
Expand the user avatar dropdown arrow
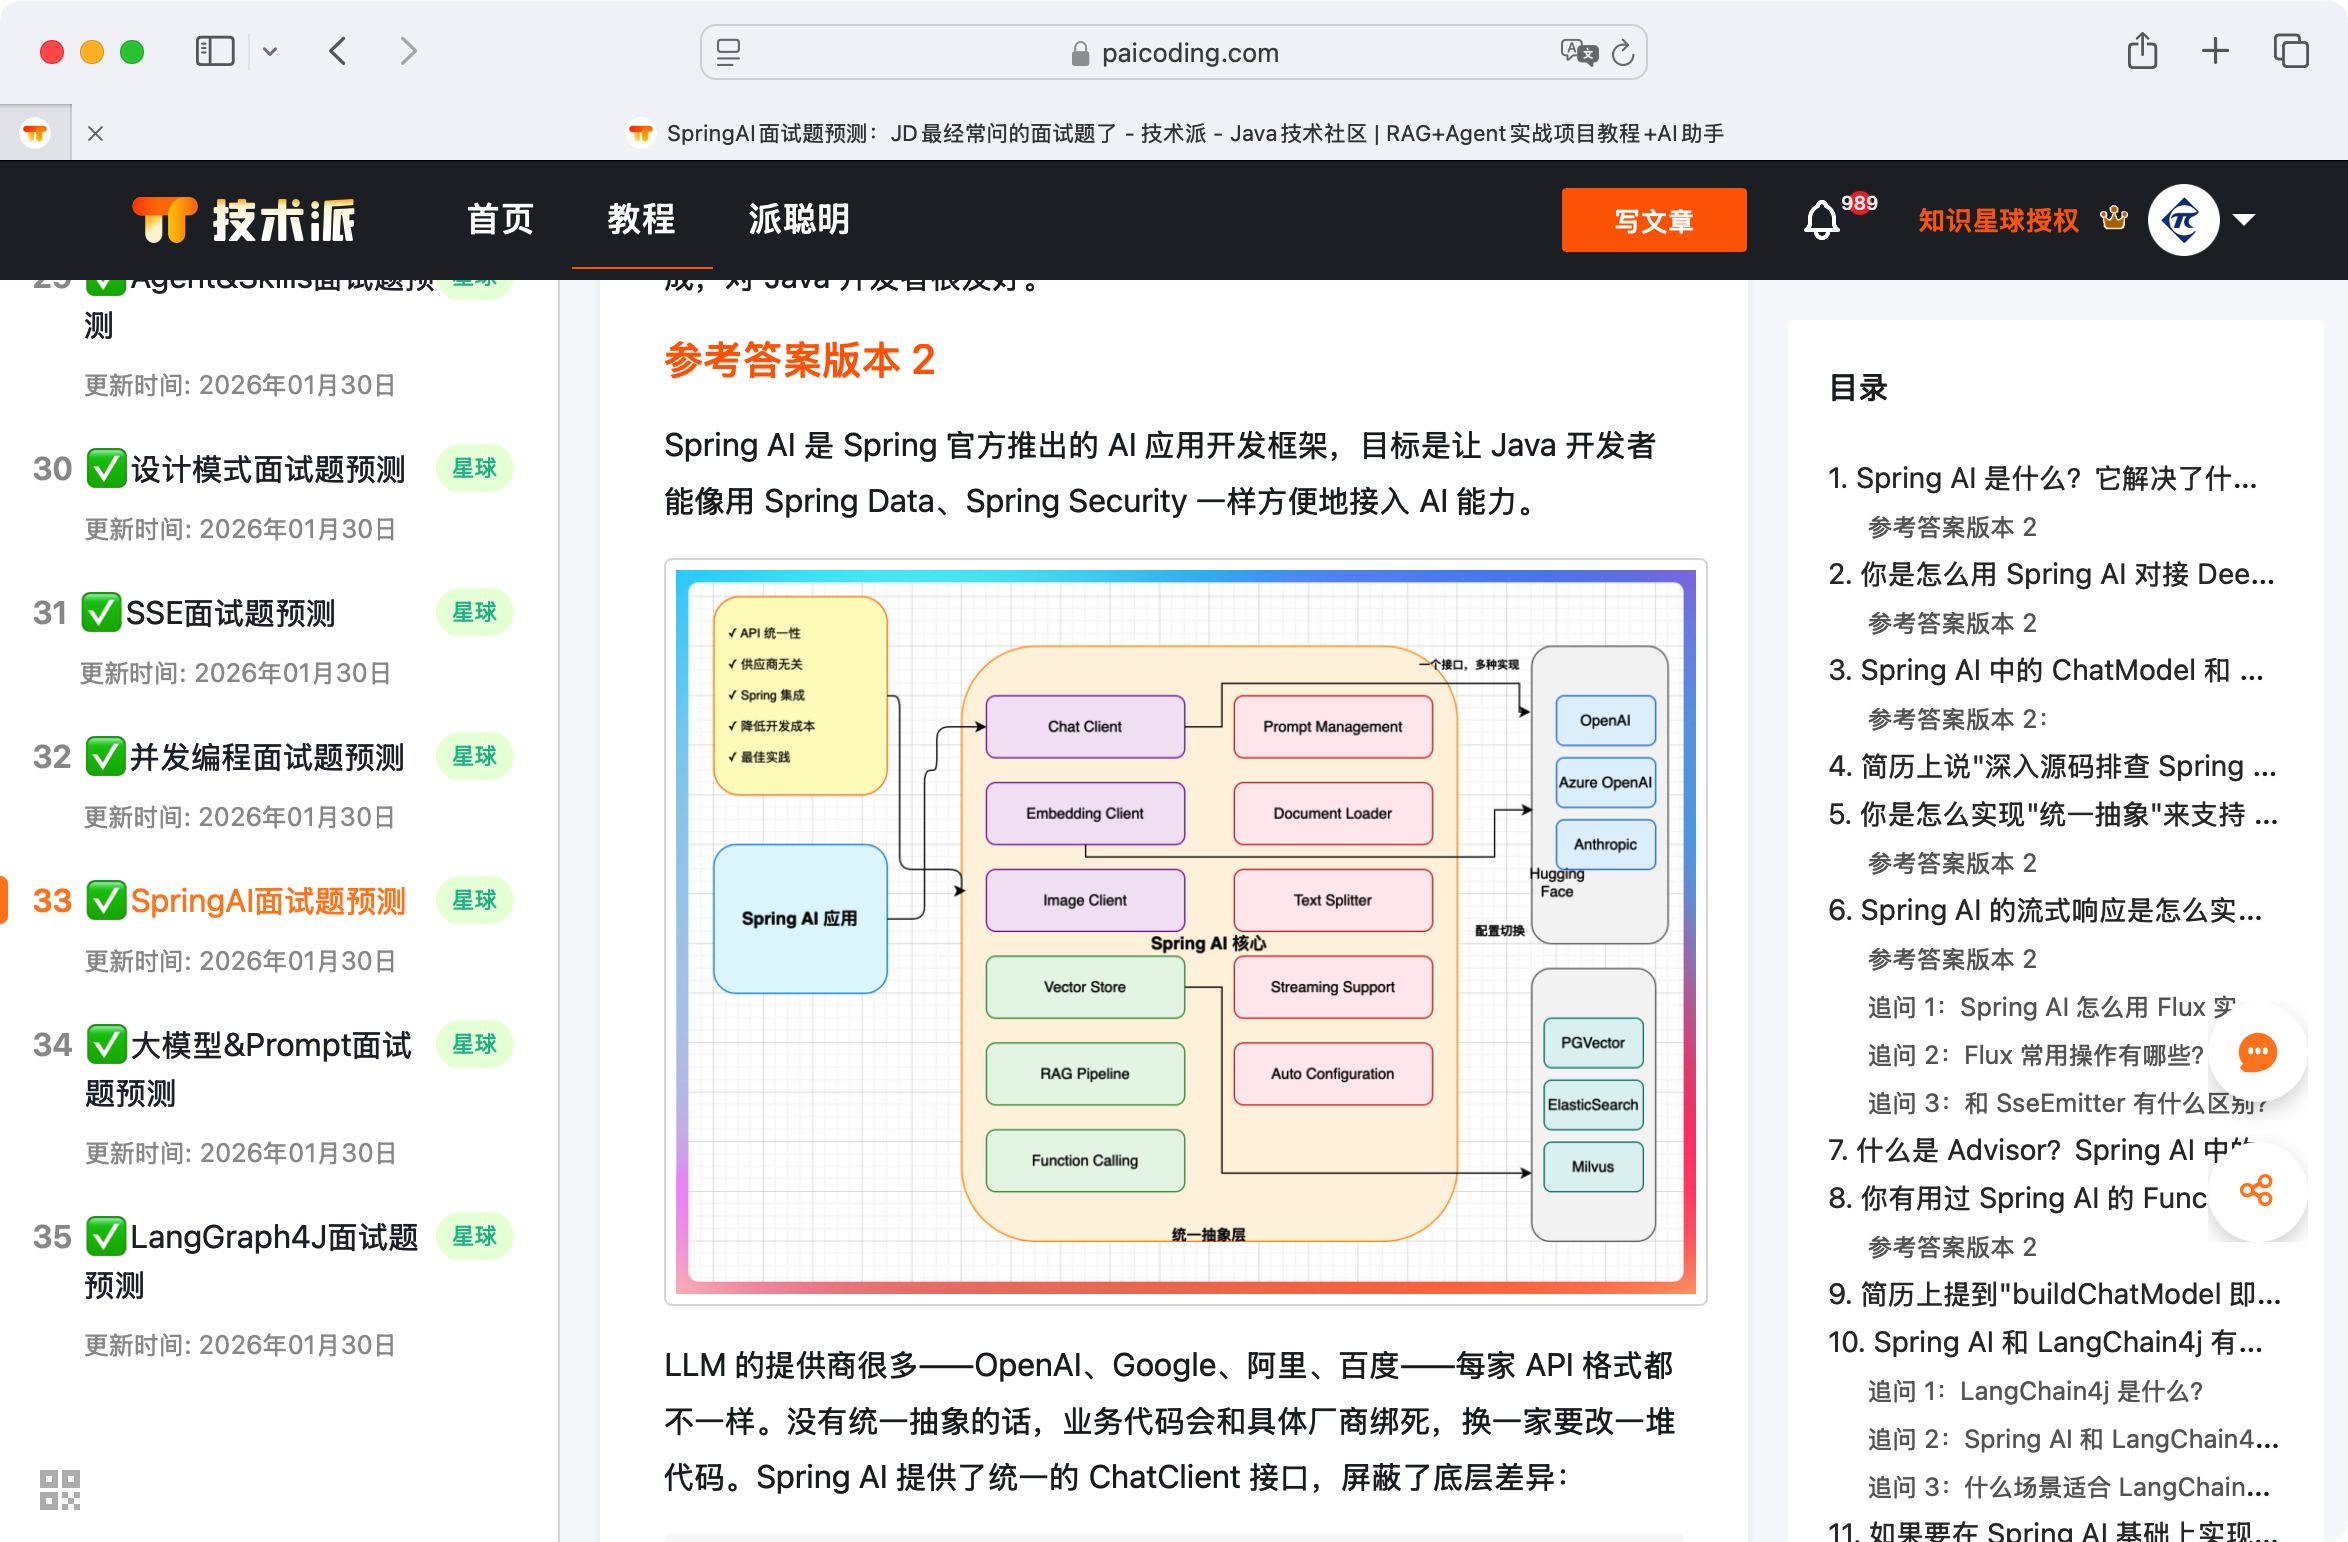pos(2244,219)
